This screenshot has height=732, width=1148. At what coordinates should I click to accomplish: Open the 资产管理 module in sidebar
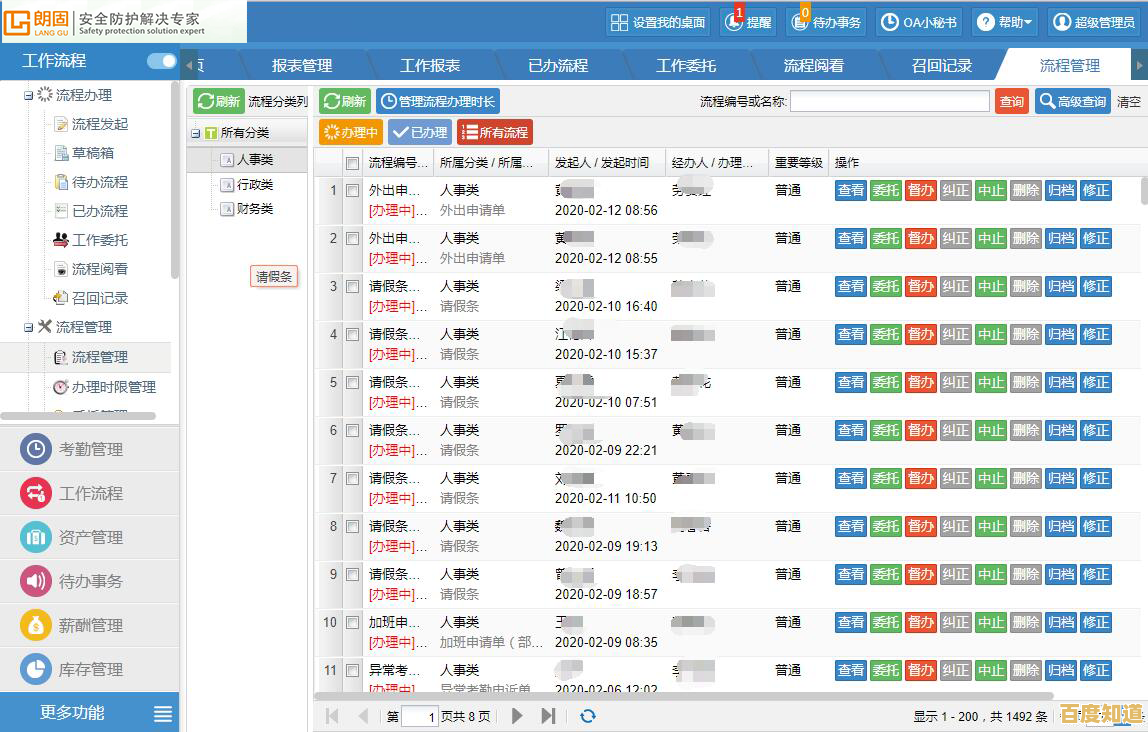[90, 537]
